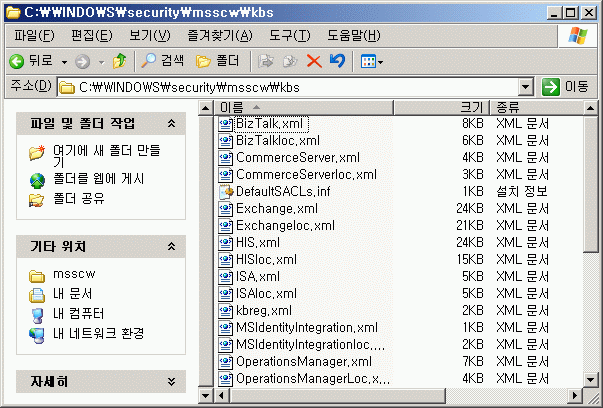Click the horizontal scrollbar right arrow
The height and width of the screenshot is (408, 603).
click(575, 395)
